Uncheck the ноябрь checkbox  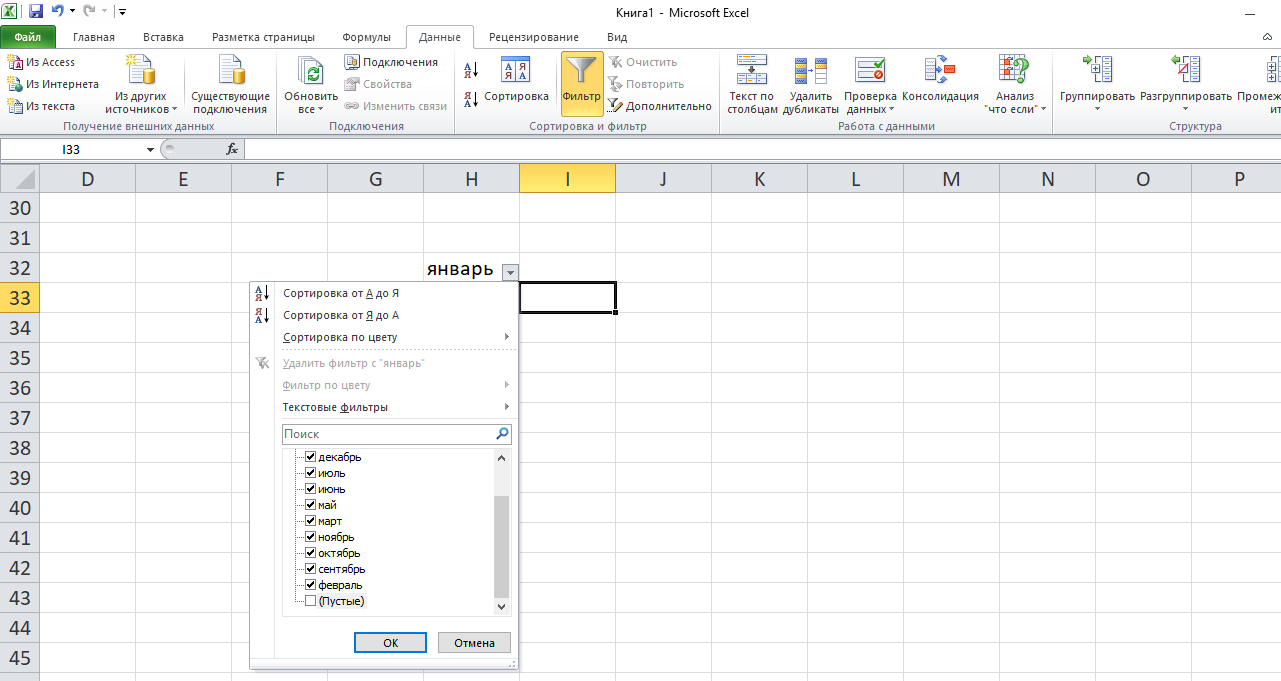(311, 537)
